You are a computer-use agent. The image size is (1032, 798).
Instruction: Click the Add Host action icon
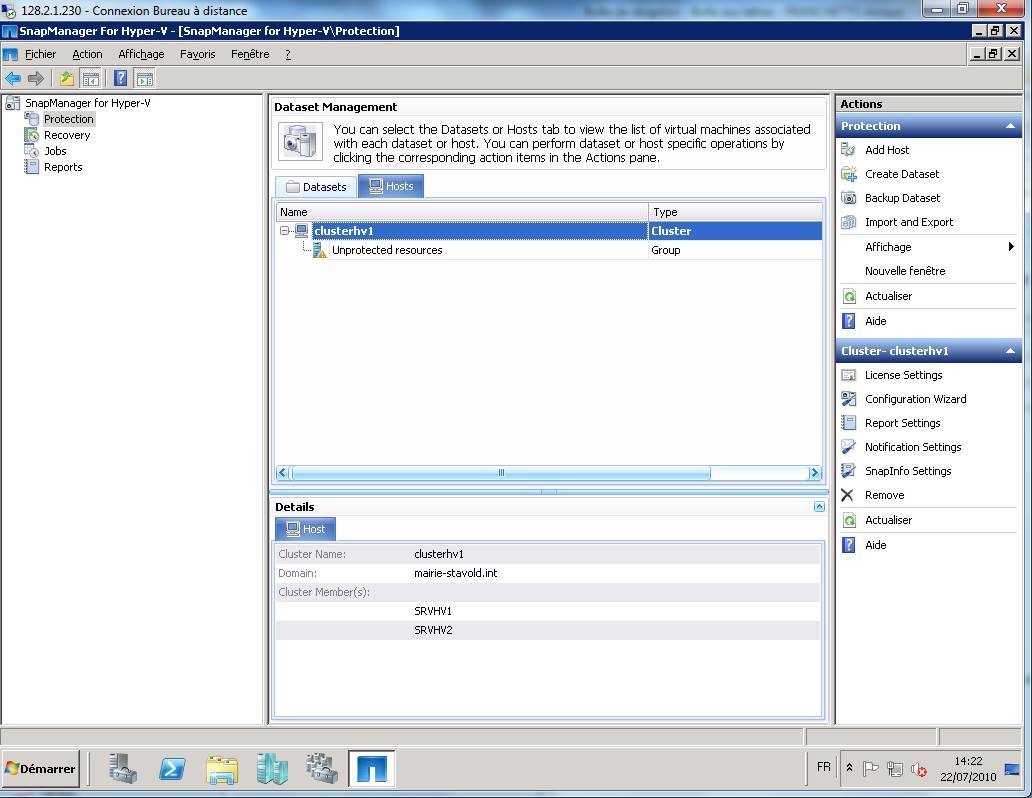click(849, 150)
